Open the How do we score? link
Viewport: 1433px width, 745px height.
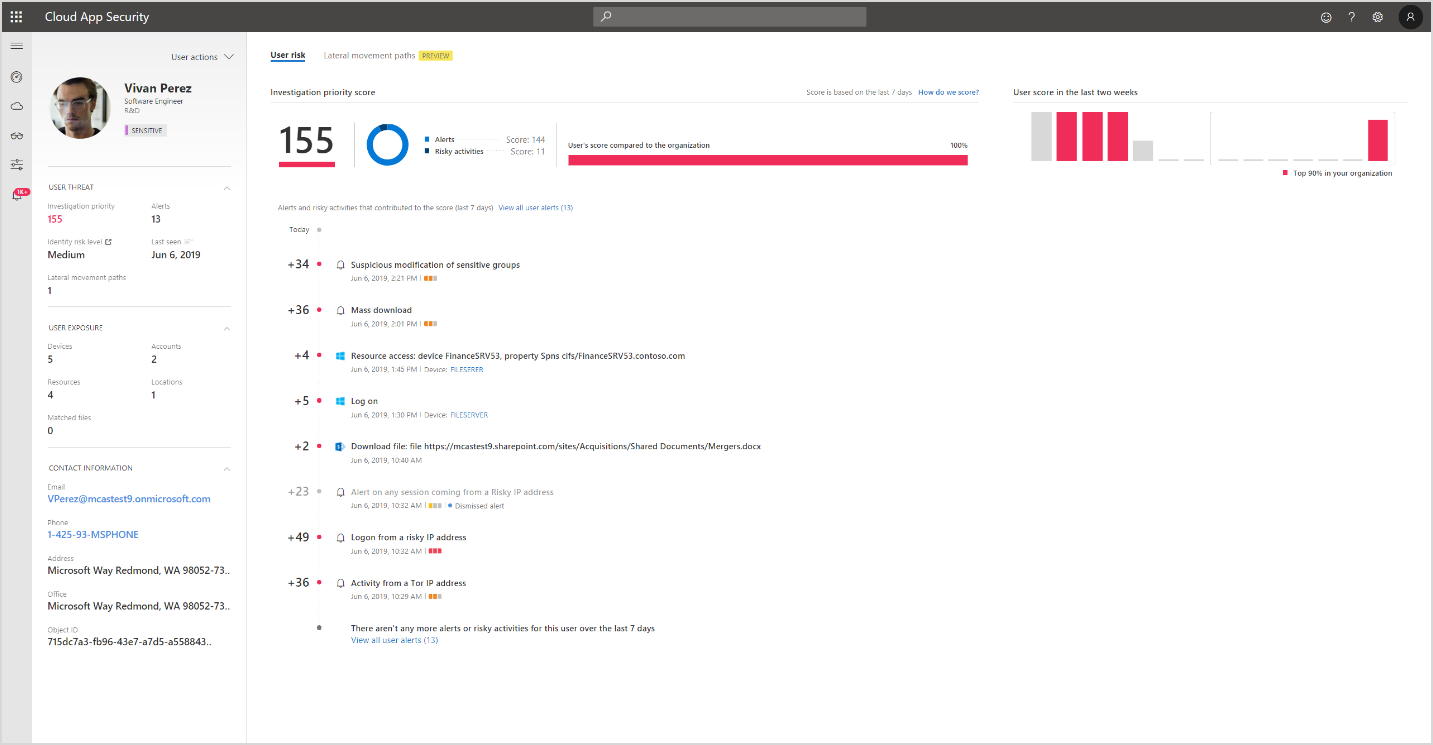tap(948, 91)
